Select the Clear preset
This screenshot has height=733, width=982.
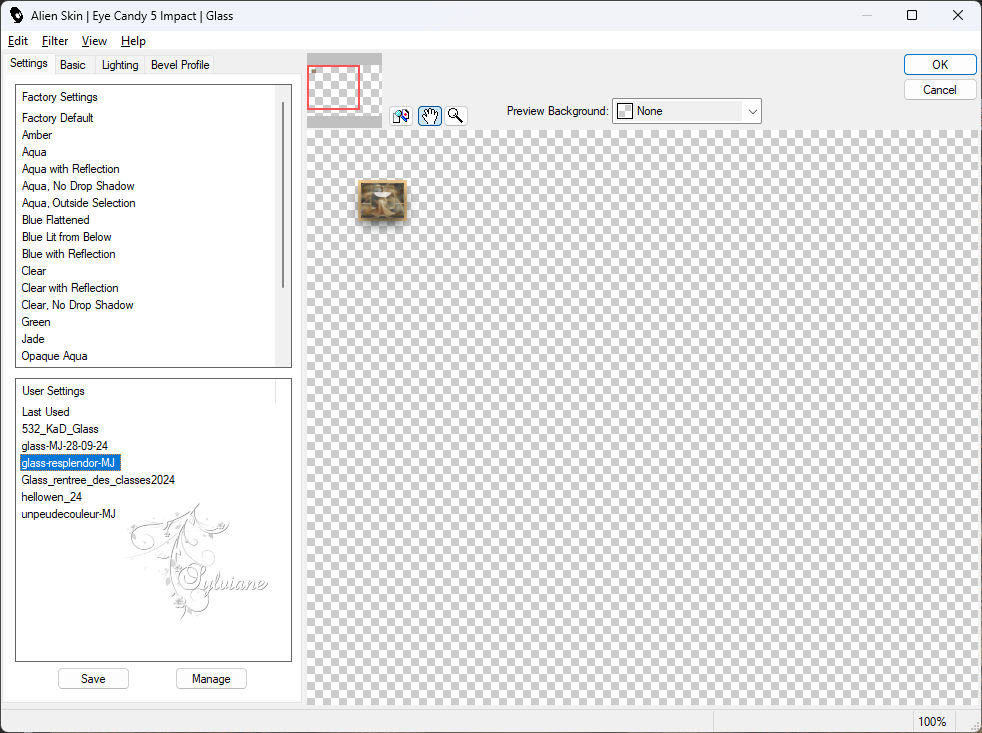point(34,270)
